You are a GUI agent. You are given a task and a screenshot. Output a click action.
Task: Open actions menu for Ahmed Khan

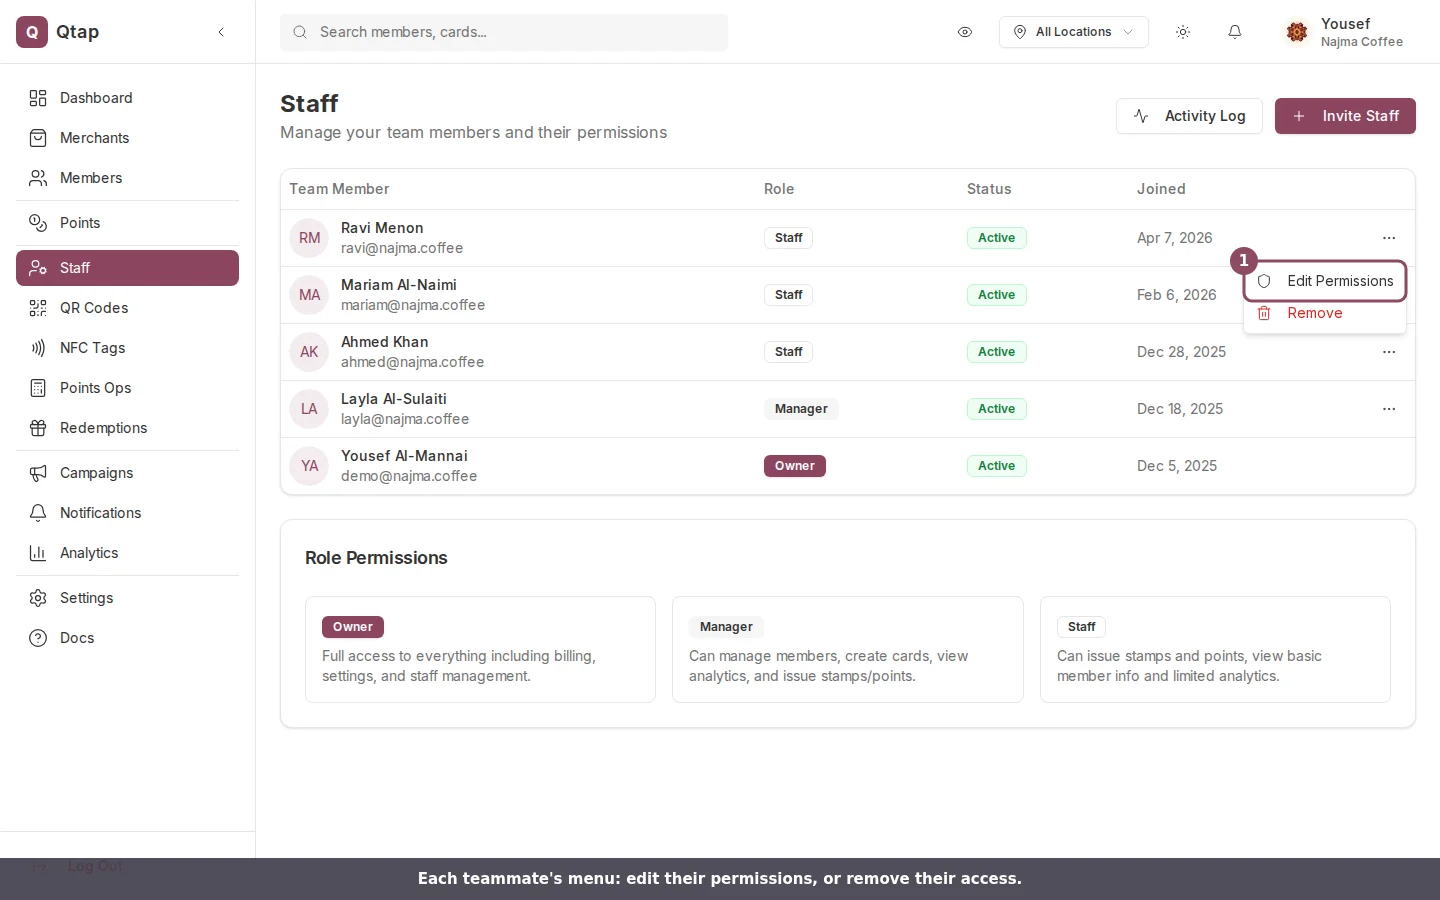pyautogui.click(x=1389, y=352)
